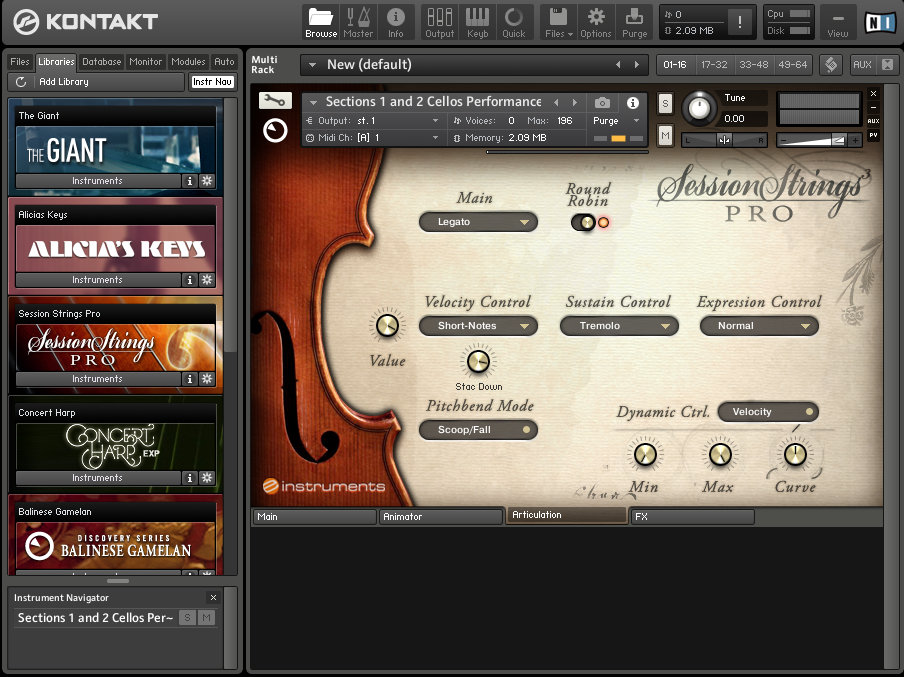Open info for Alicias Keys library
The height and width of the screenshot is (677, 904).
(x=190, y=280)
